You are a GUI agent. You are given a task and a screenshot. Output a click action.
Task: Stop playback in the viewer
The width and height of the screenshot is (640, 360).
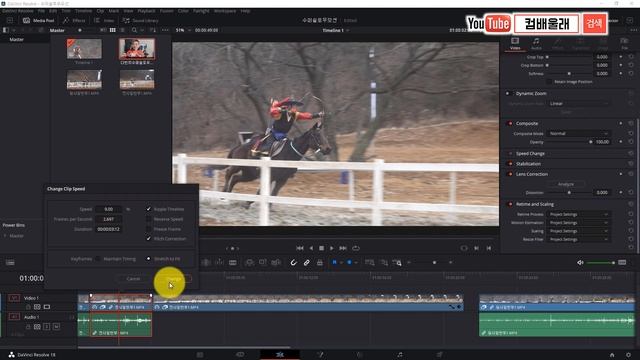tap(321, 248)
